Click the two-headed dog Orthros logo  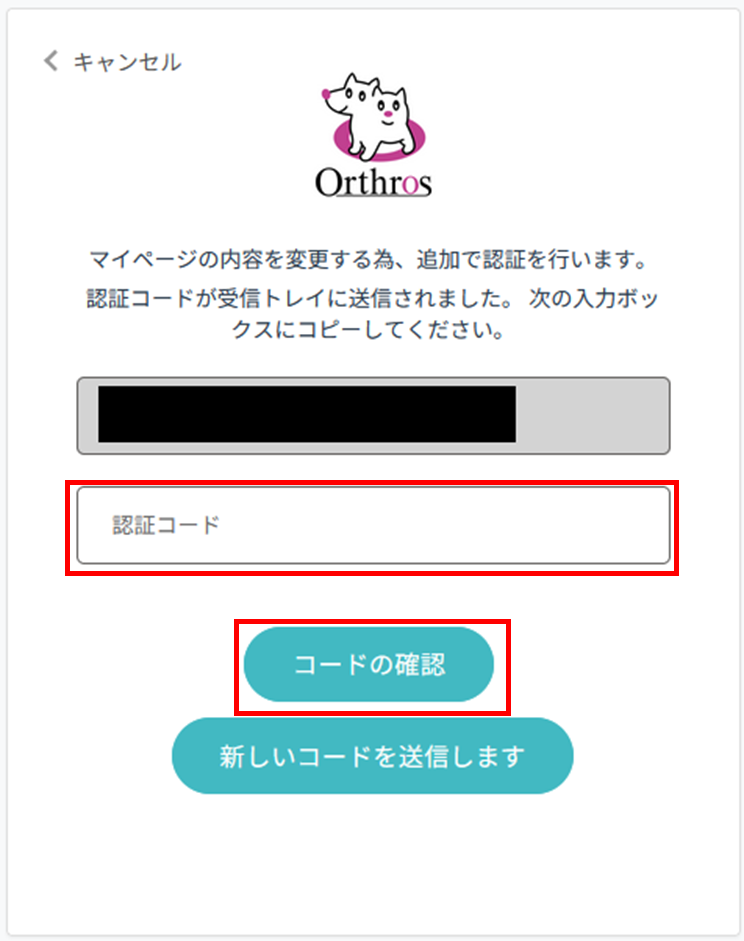374,135
